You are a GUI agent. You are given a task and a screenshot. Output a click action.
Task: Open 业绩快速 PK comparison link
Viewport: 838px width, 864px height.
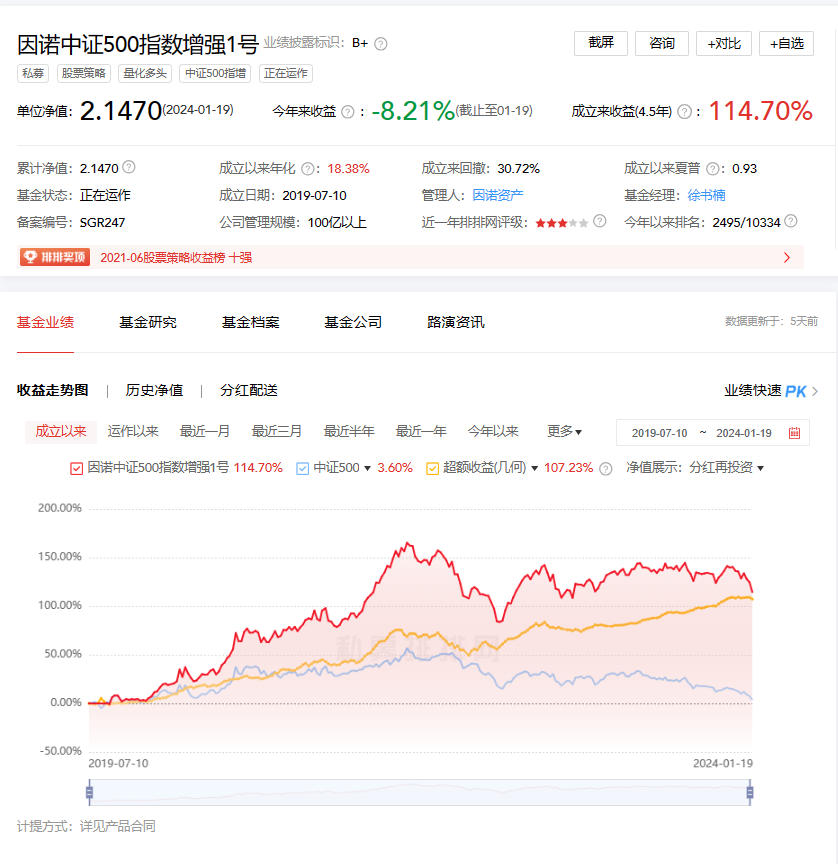[771, 391]
